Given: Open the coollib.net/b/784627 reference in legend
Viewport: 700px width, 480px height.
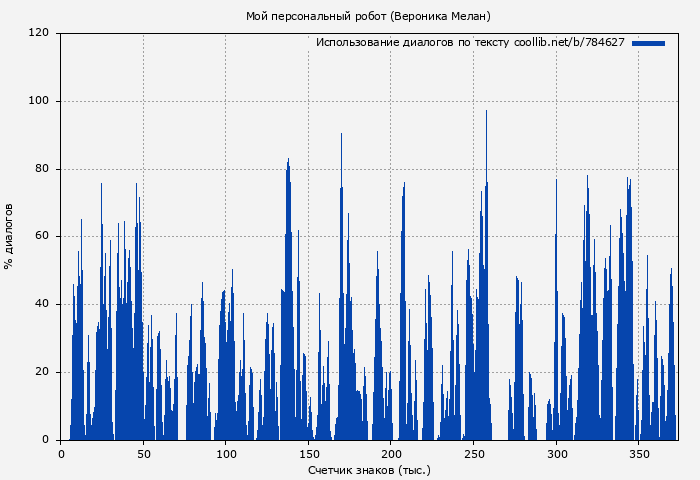Looking at the screenshot, I should tap(569, 43).
